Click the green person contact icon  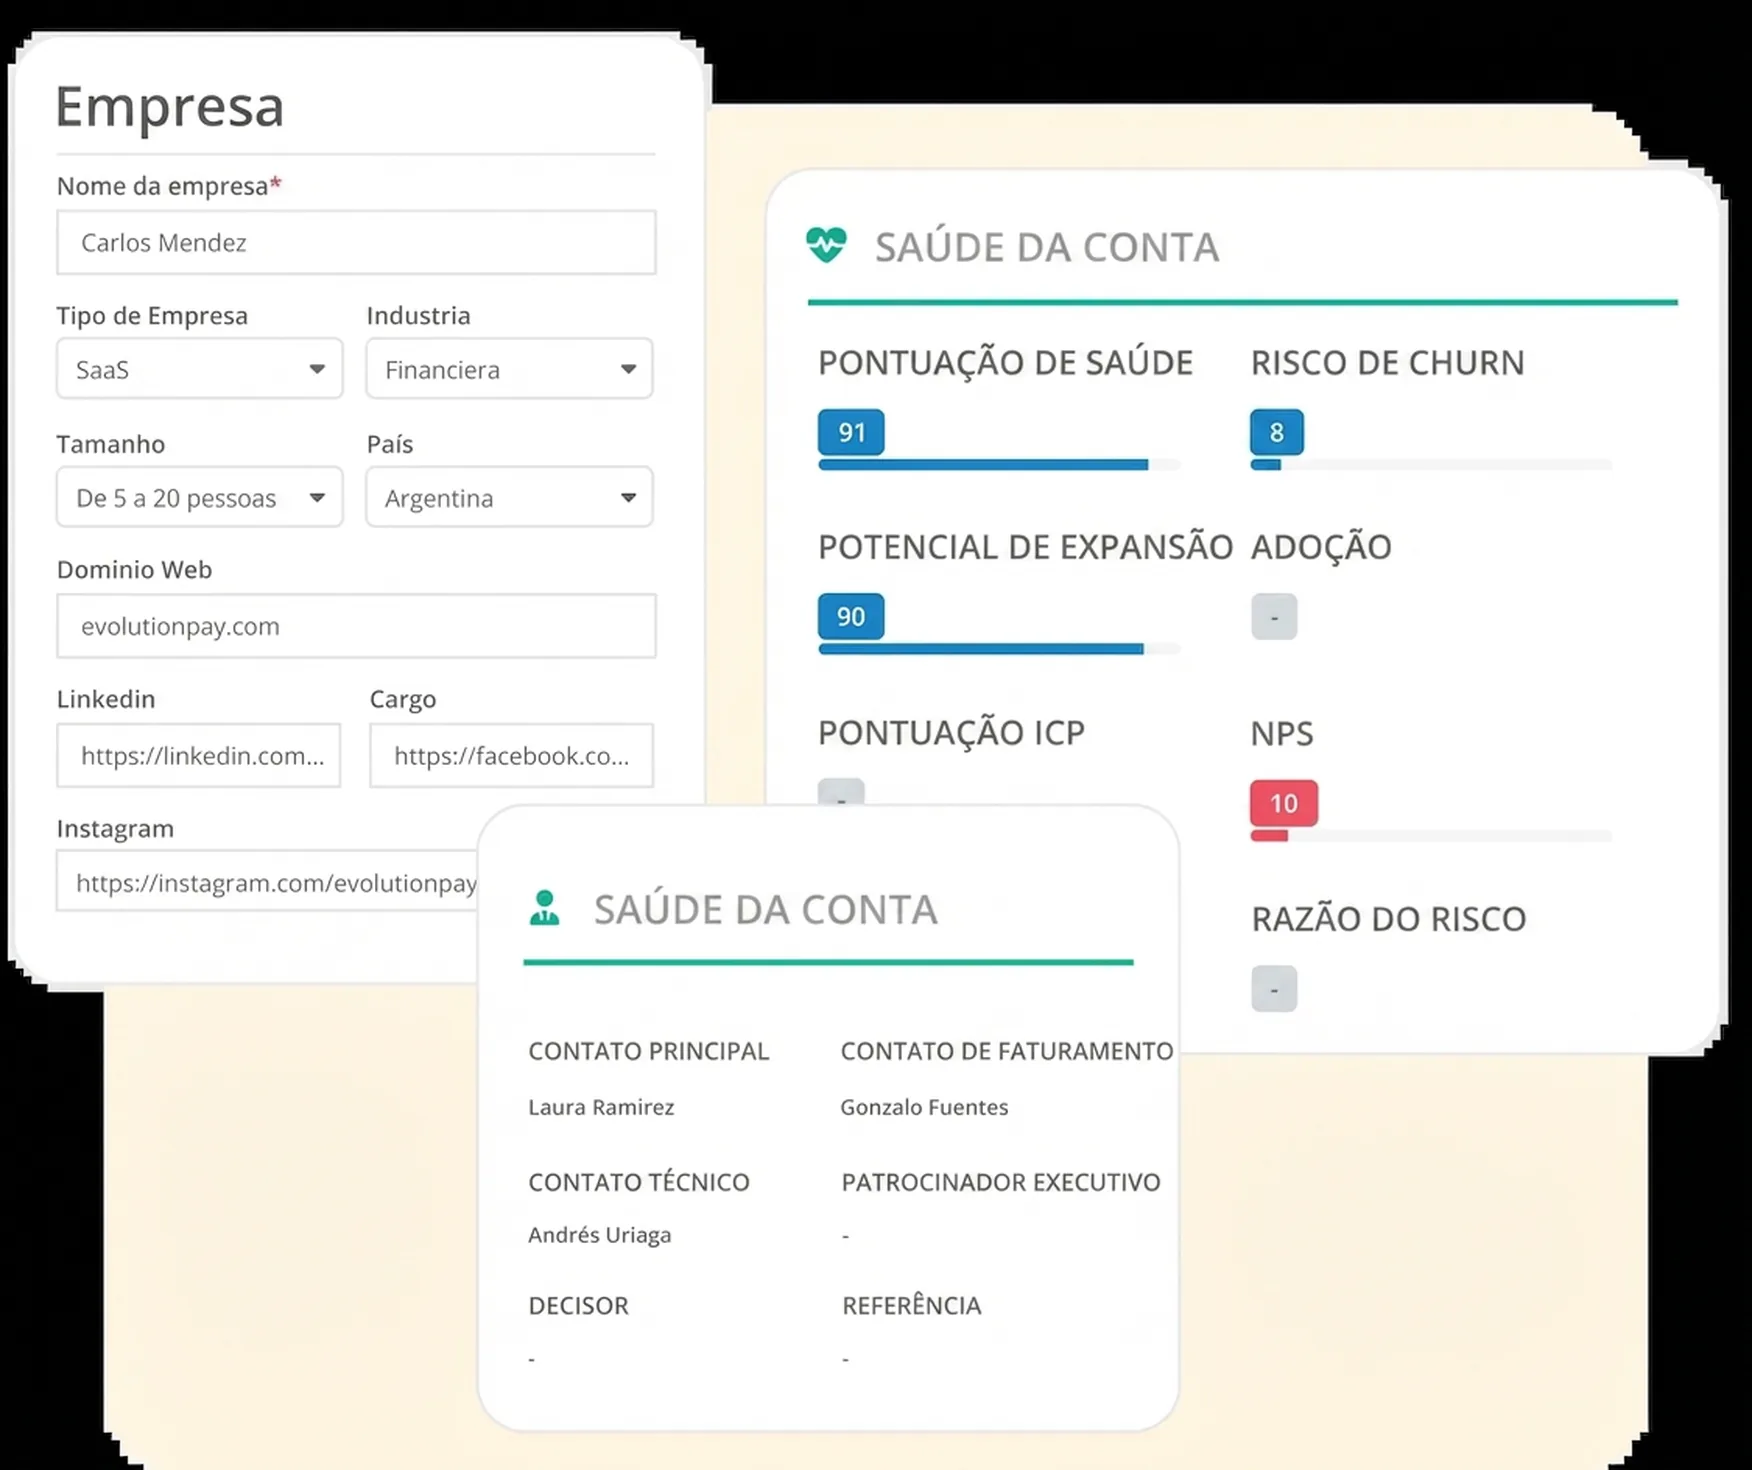pos(545,908)
